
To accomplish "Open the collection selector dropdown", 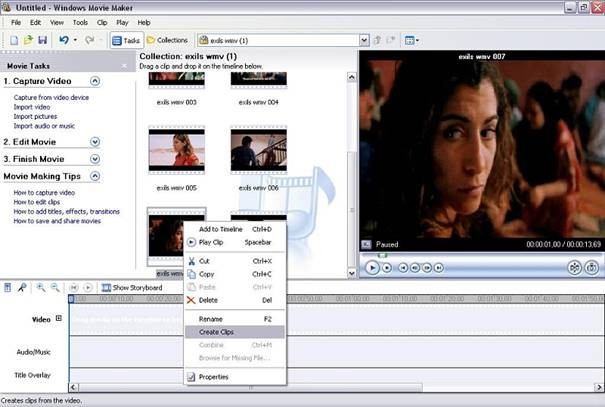I will (364, 40).
